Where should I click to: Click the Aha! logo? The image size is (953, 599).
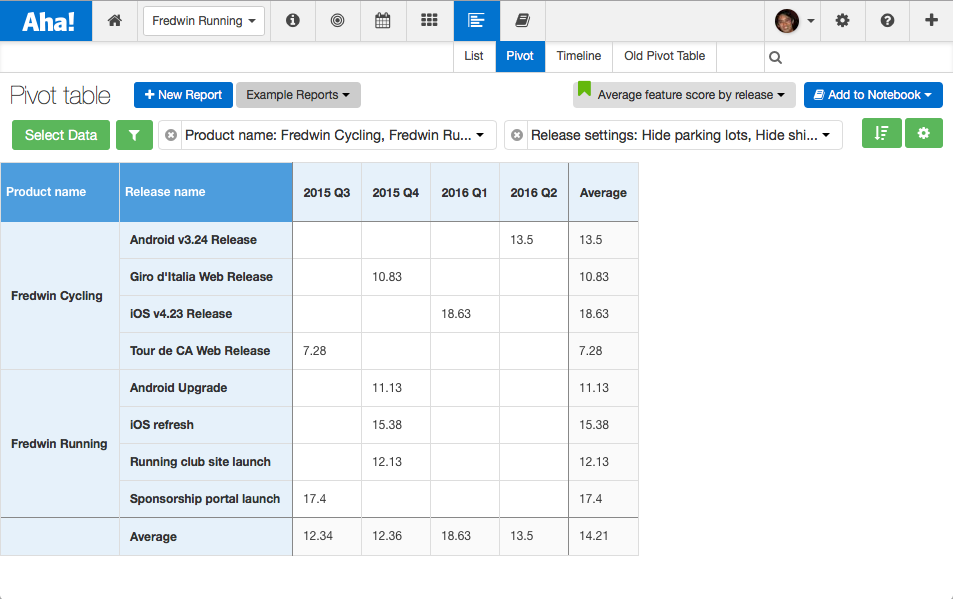click(47, 21)
